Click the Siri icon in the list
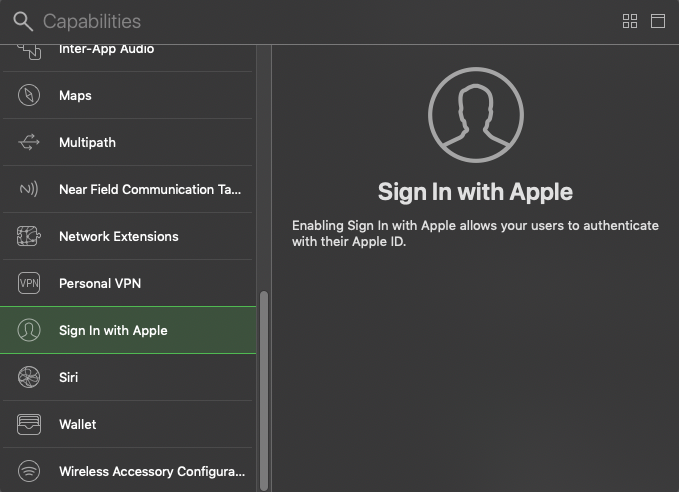 [x=29, y=378]
